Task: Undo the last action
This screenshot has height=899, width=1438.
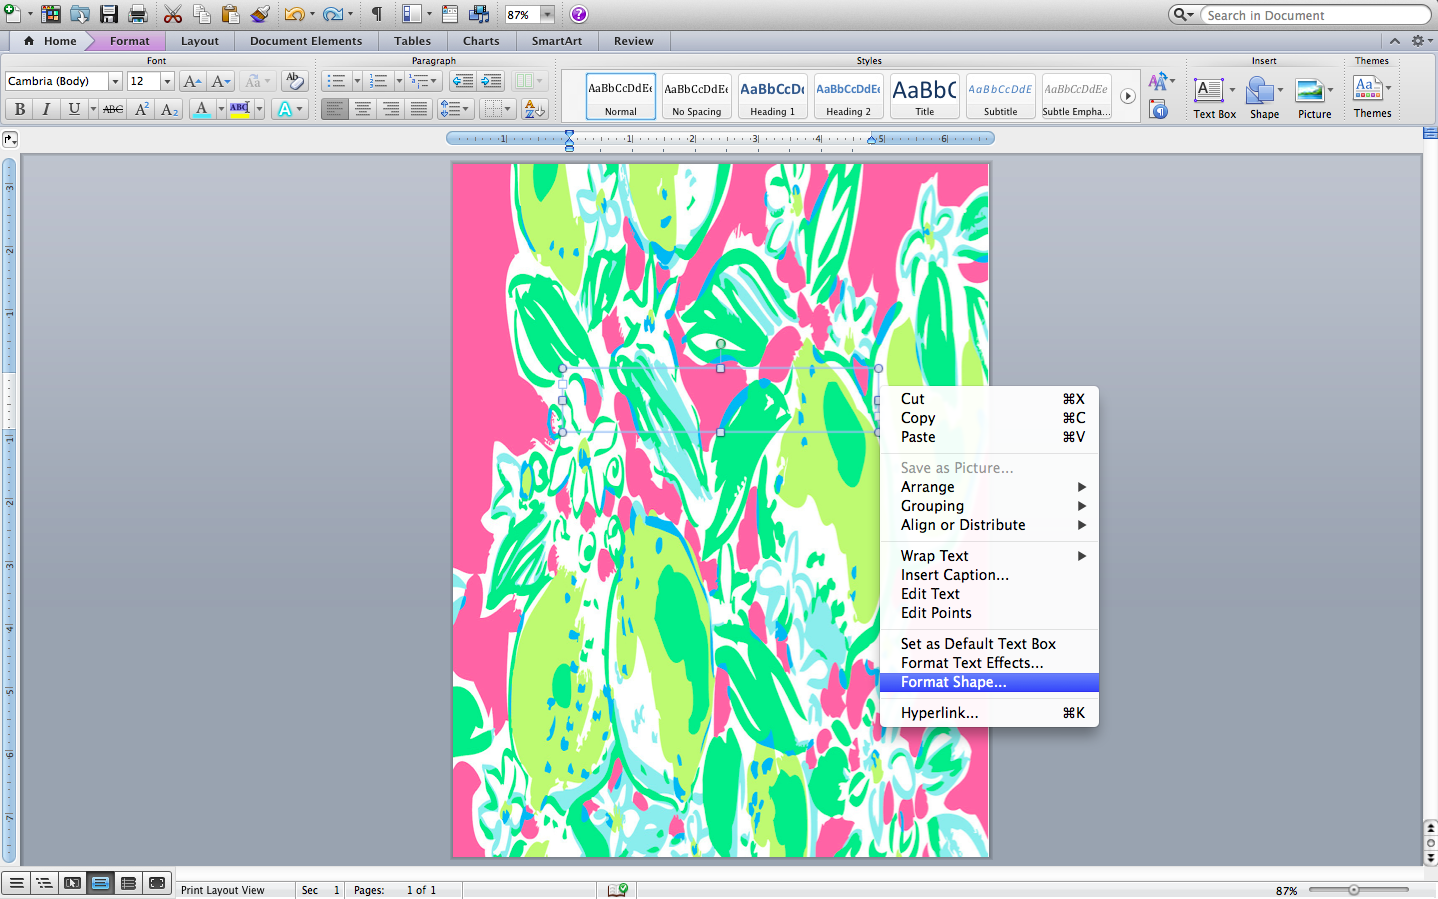Action: tap(295, 14)
